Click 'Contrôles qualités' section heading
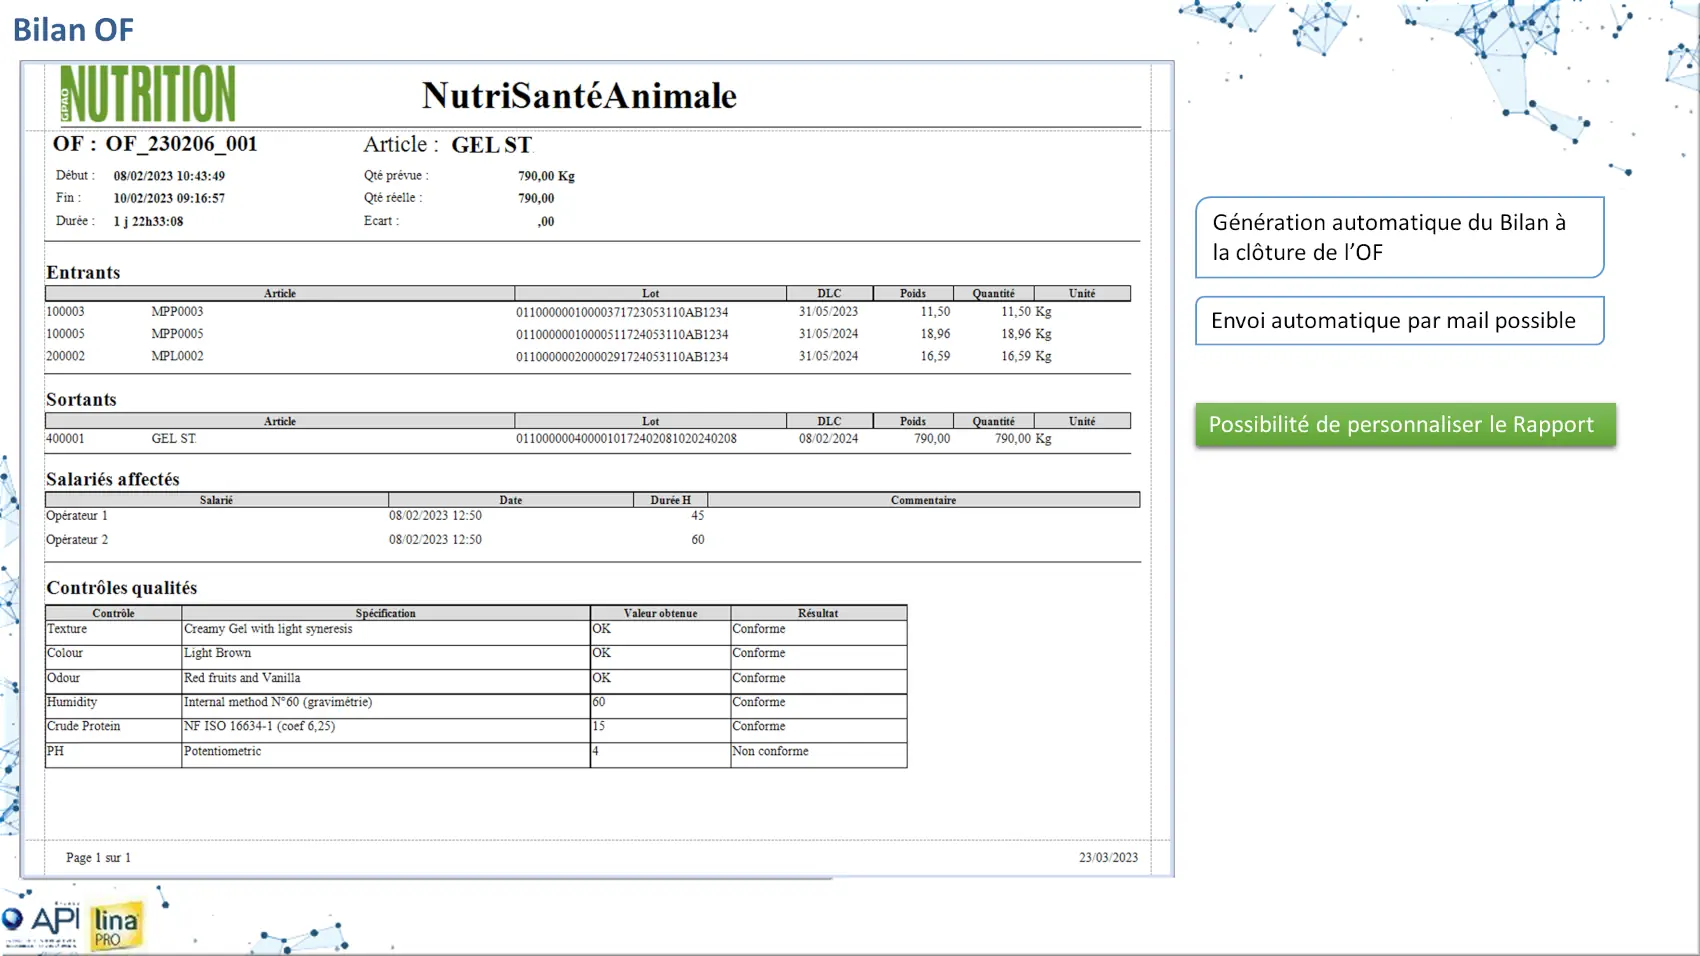Image resolution: width=1700 pixels, height=956 pixels. coord(122,588)
